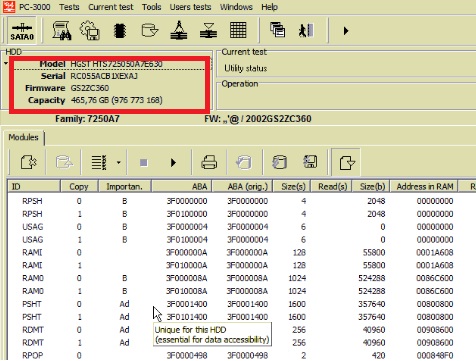476x361 pixels.
Task: Open dropdown arrow next to checklist icon
Action: (119, 163)
